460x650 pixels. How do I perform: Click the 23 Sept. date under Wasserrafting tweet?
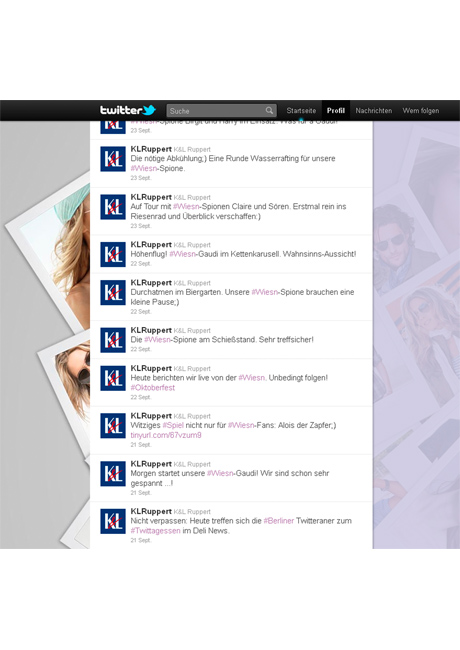141,178
